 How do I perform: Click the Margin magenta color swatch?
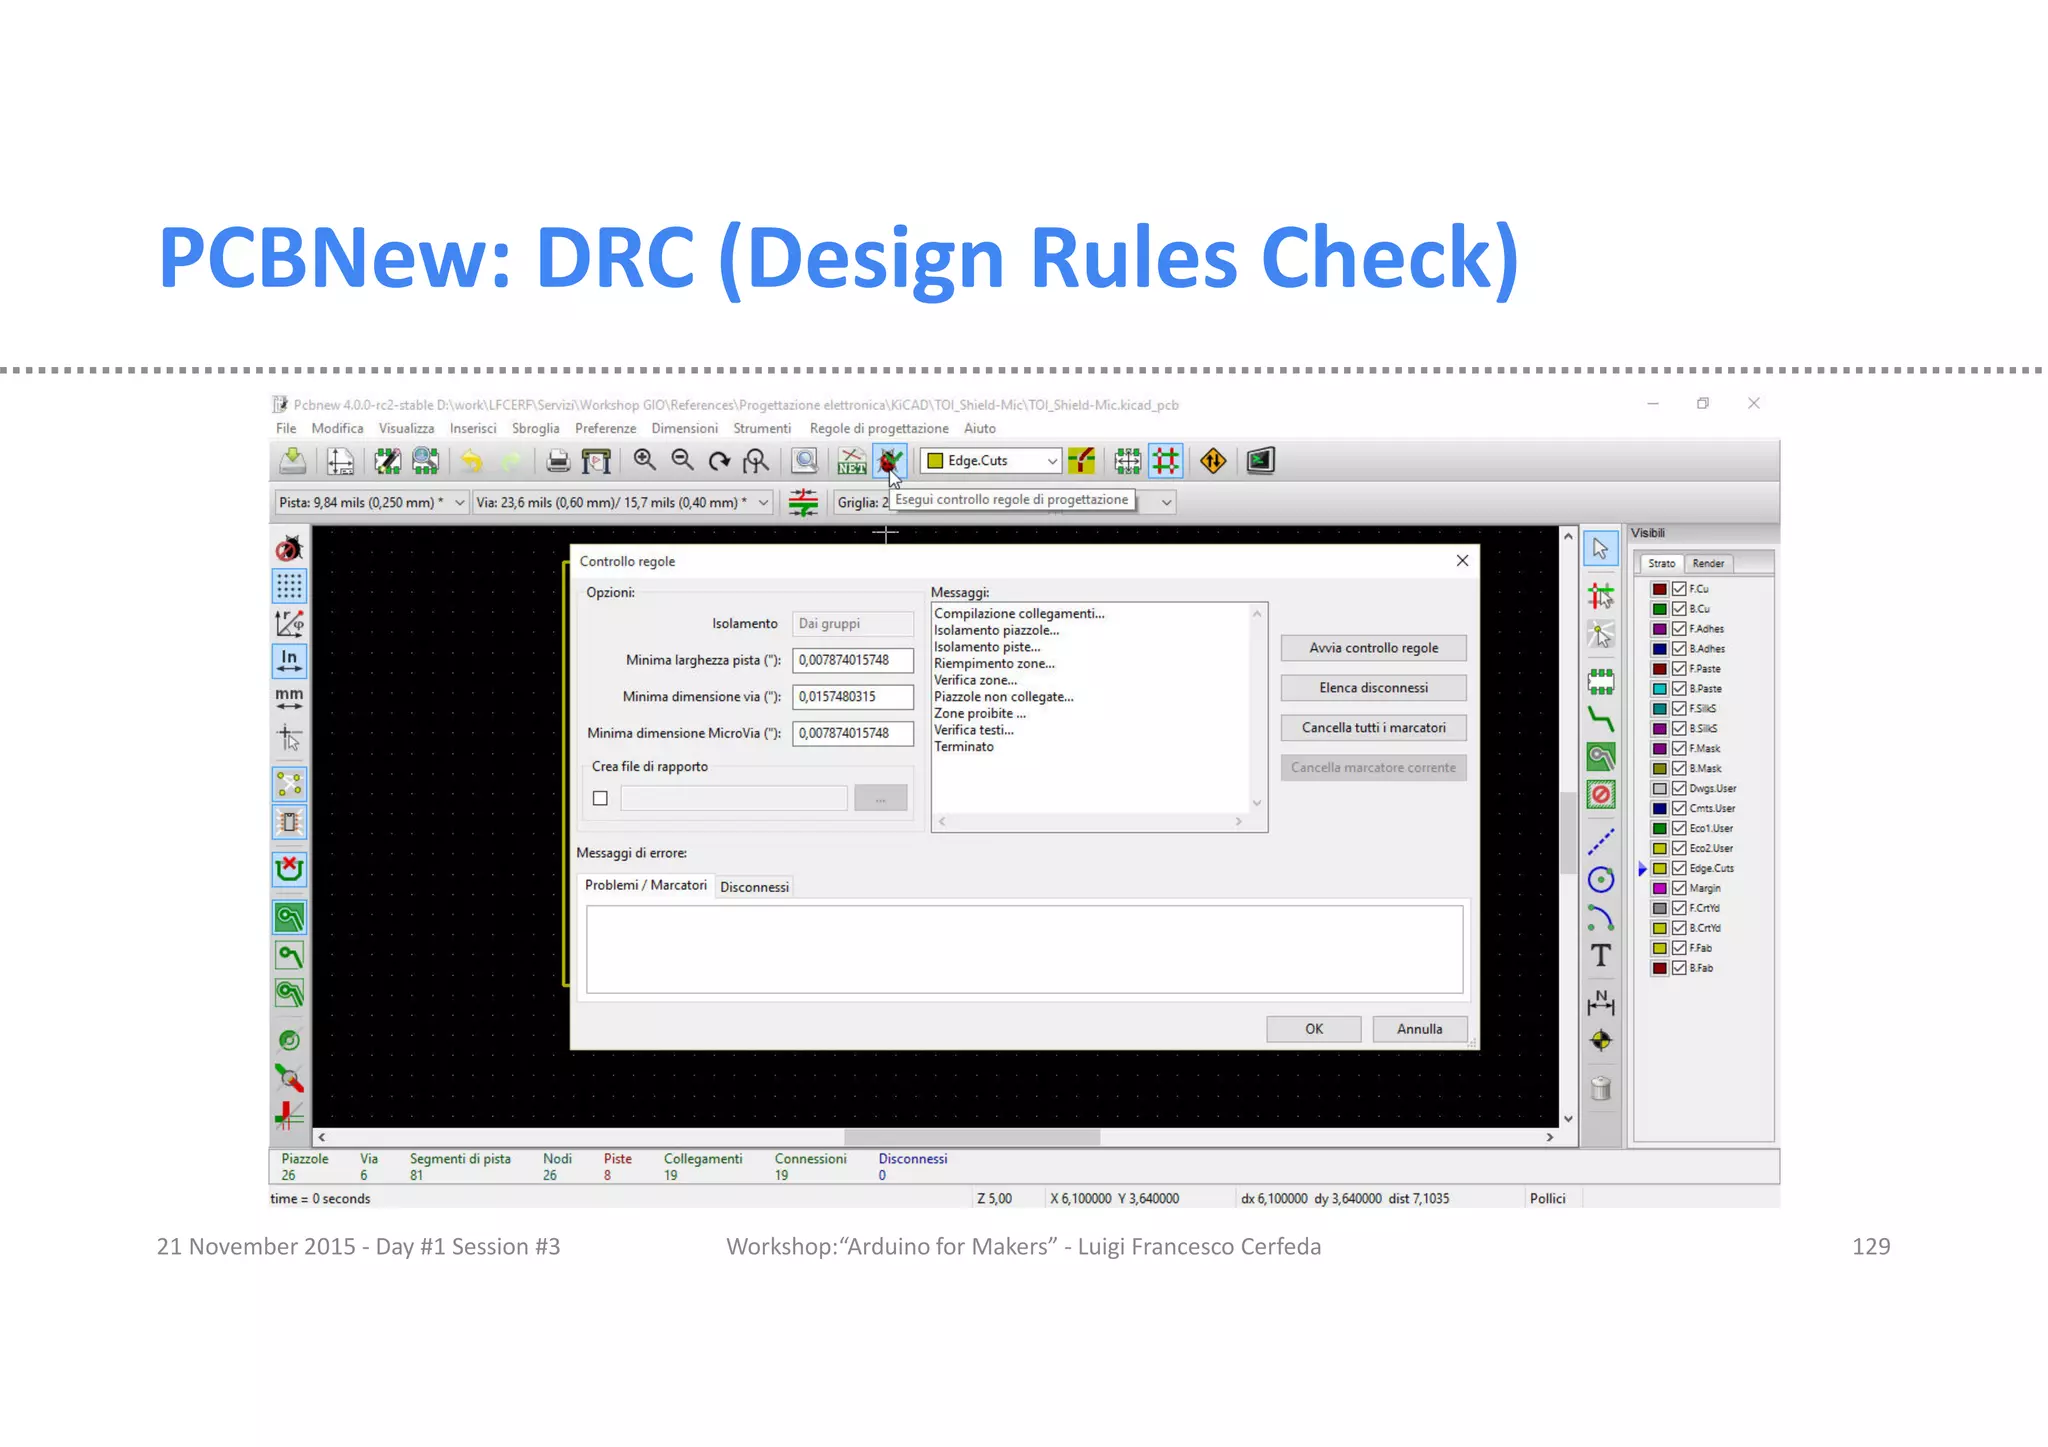coord(1659,888)
